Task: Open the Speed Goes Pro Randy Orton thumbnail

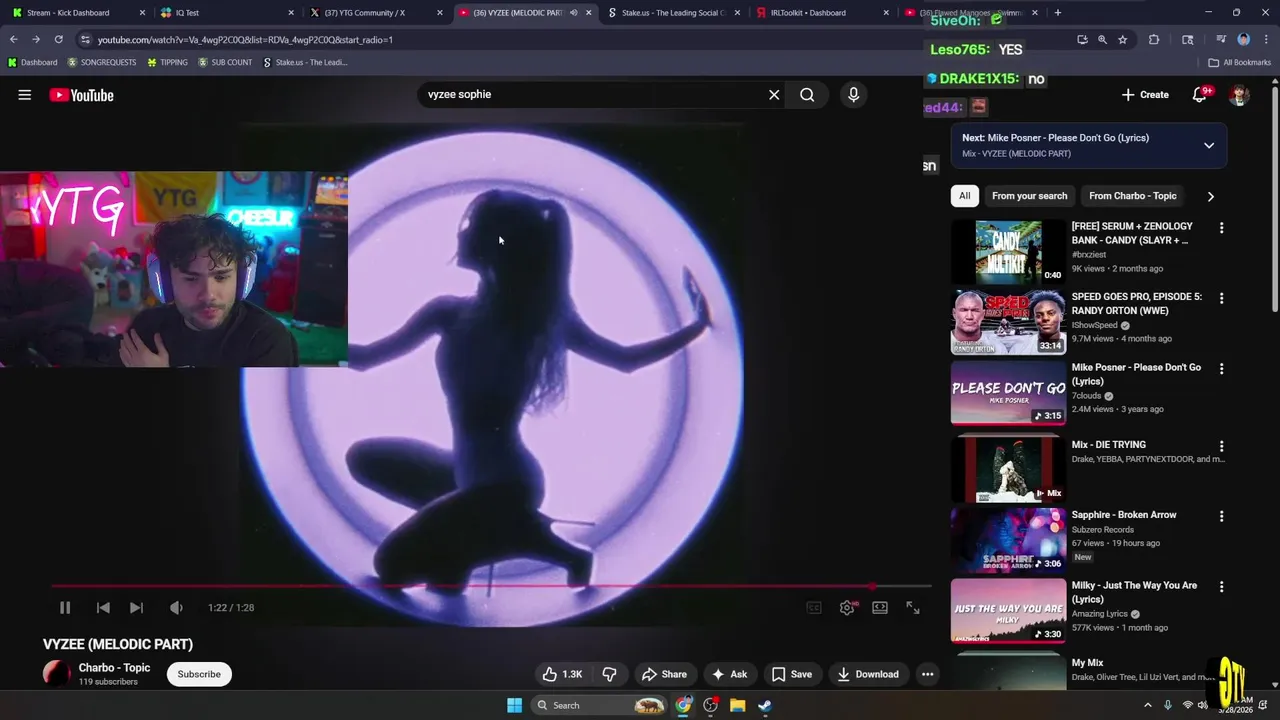Action: click(1008, 322)
